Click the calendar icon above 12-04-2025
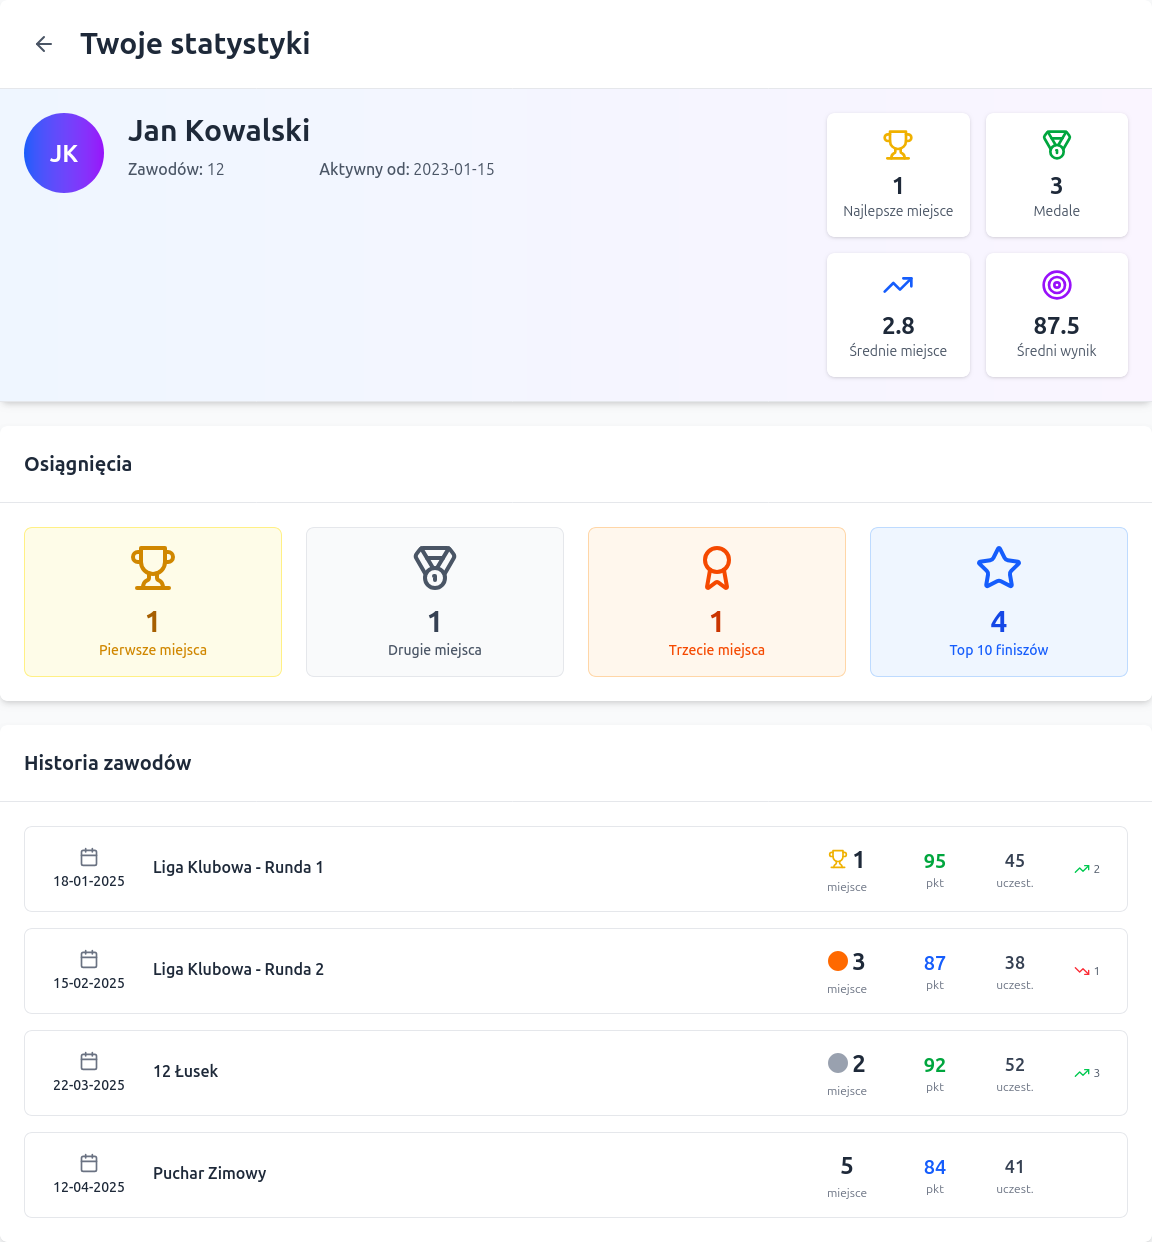Image resolution: width=1152 pixels, height=1242 pixels. pyautogui.click(x=89, y=1163)
